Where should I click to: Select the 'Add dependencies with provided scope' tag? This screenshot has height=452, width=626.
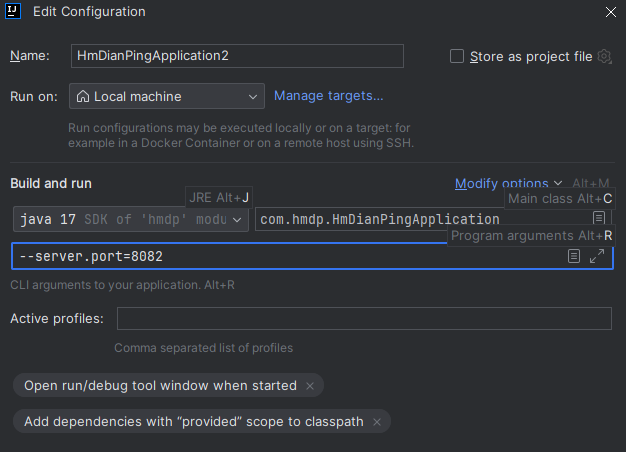[x=193, y=422]
